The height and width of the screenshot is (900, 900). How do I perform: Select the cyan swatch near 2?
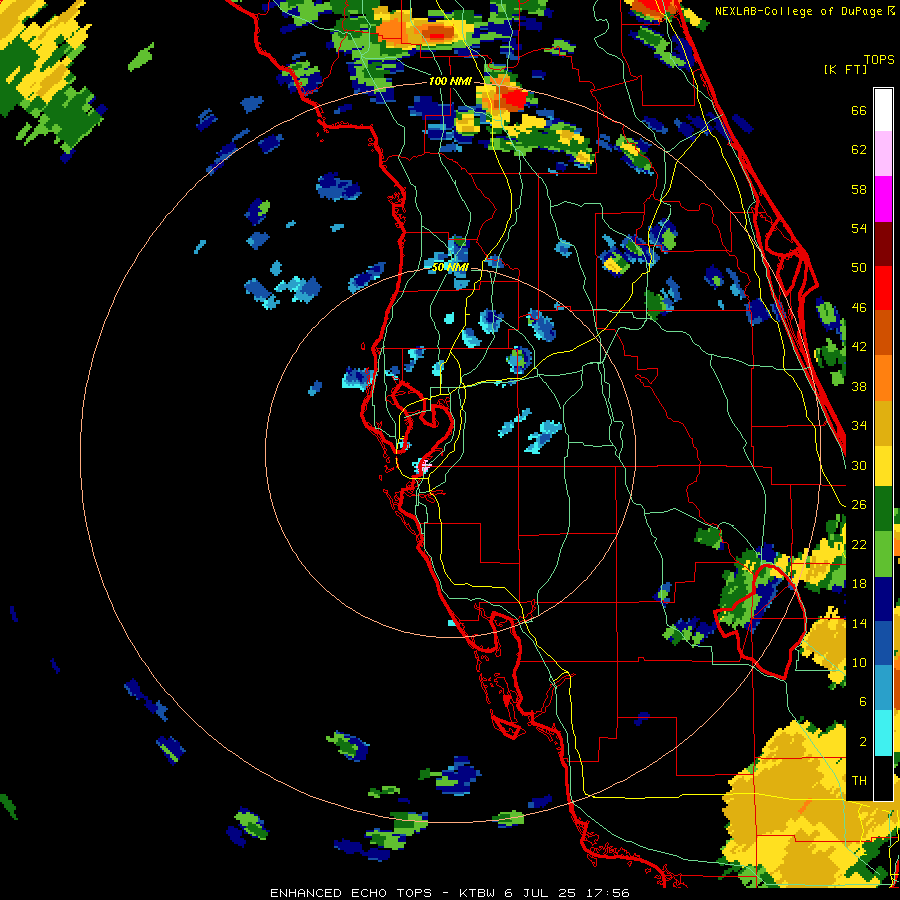[883, 733]
